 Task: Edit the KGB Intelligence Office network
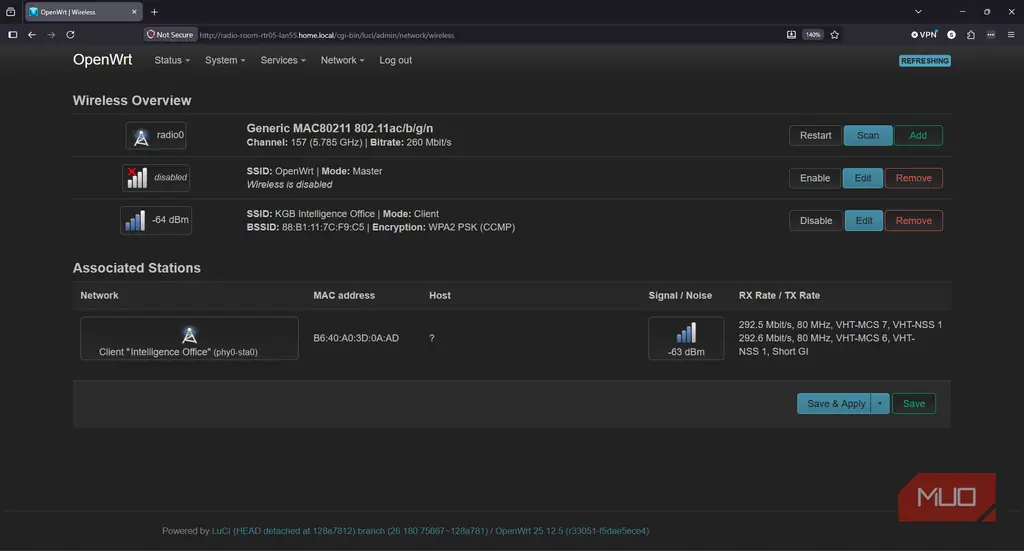click(x=864, y=221)
